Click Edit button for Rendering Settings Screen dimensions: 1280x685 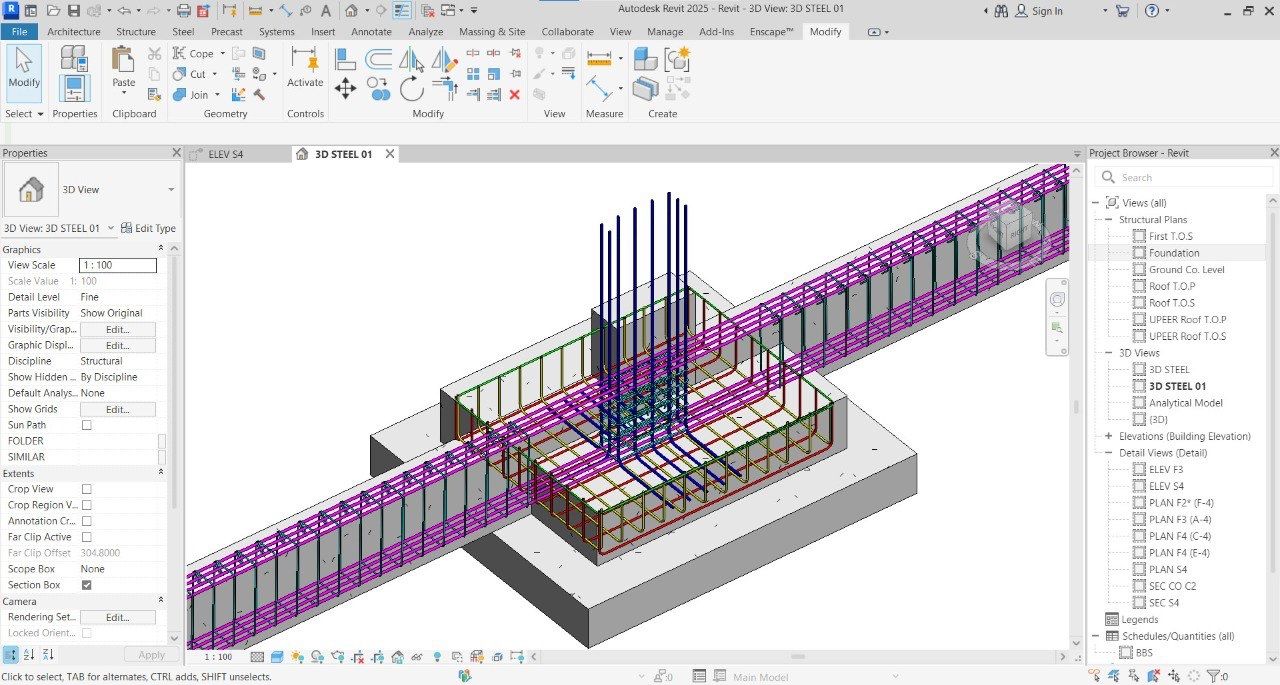pos(118,618)
